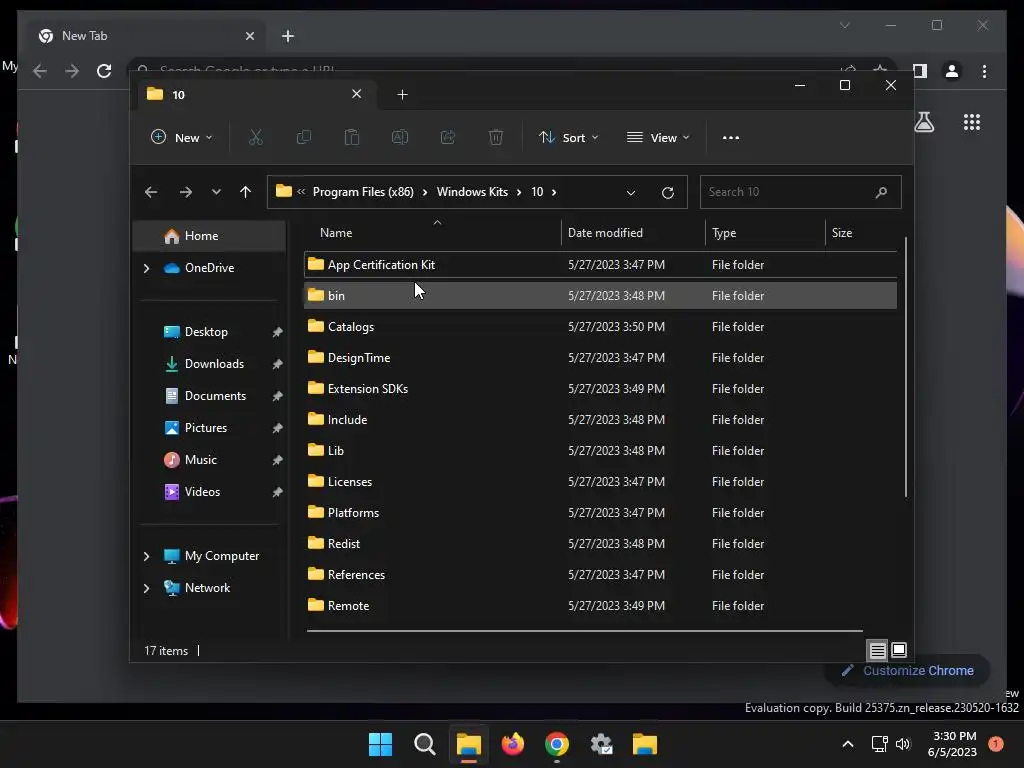The height and width of the screenshot is (768, 1024).
Task: Click the horizontal scrollbar below file list
Action: 584,631
